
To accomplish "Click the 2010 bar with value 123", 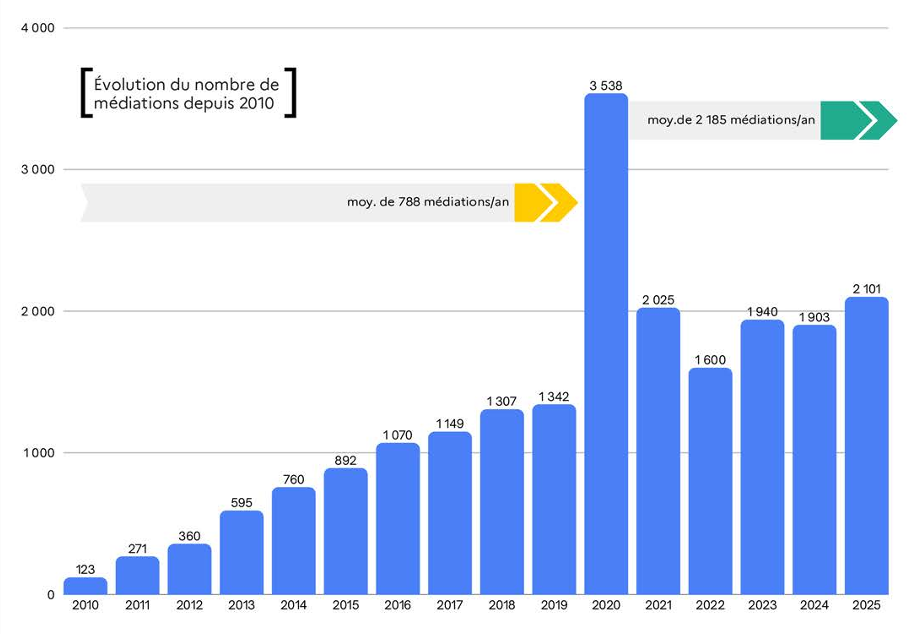I will click(86, 585).
